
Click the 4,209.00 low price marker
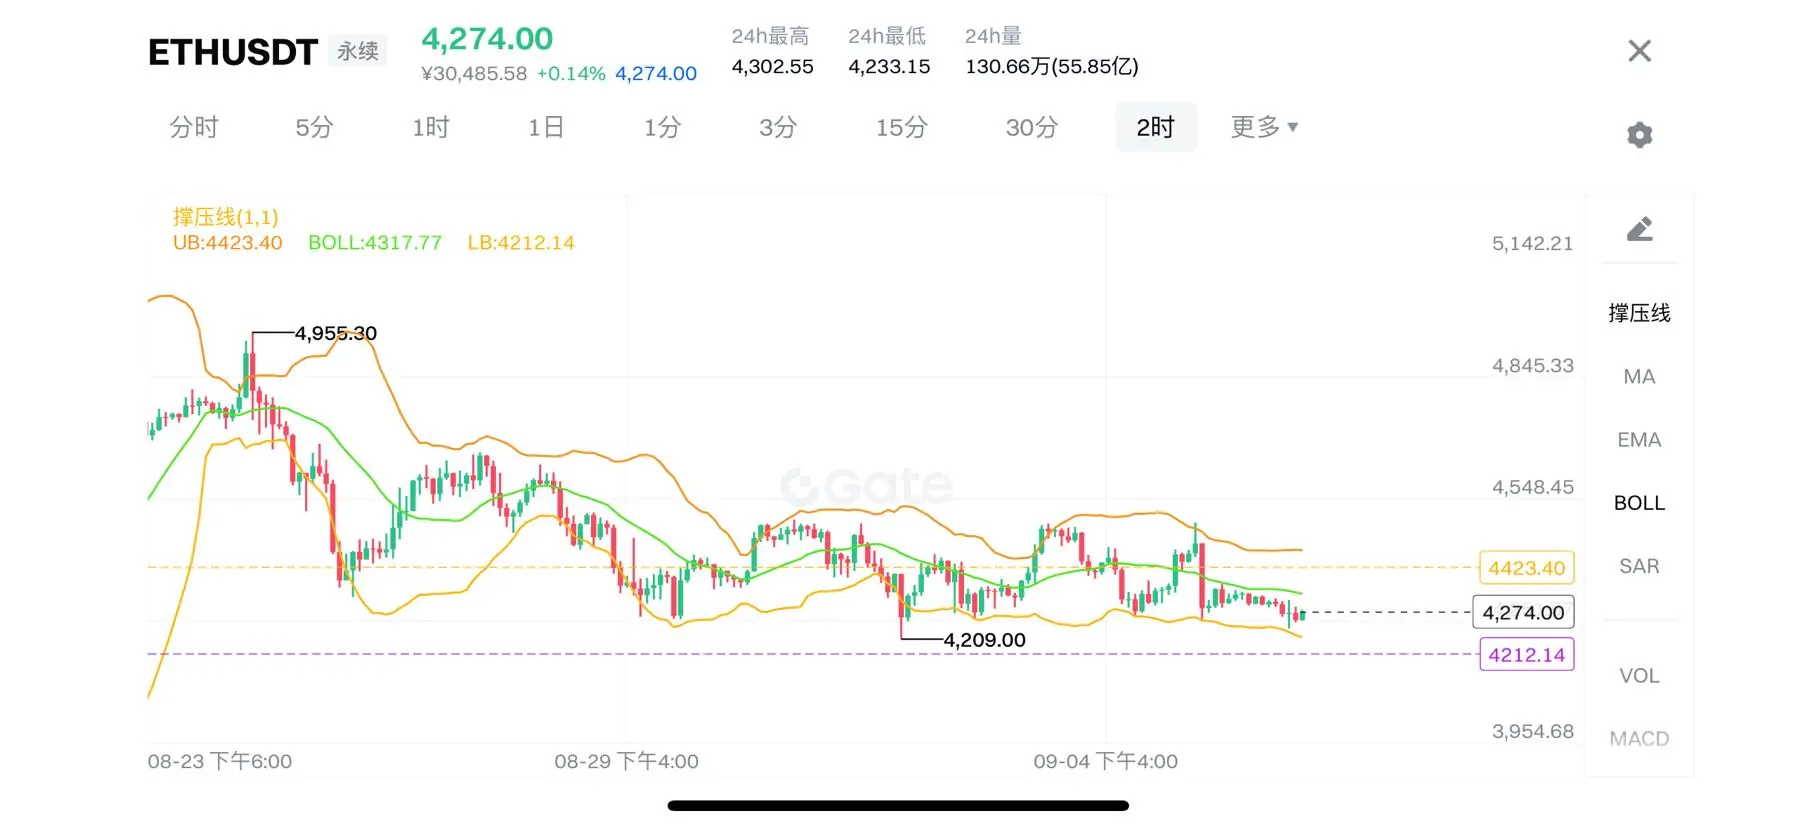click(985, 639)
